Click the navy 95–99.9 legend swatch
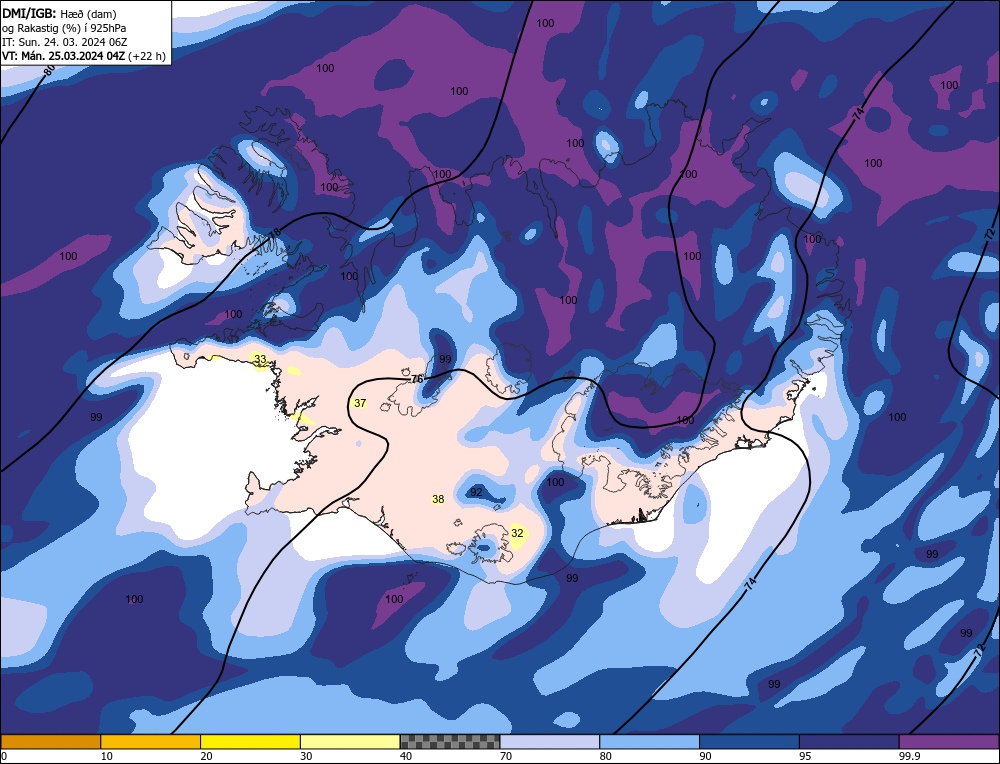The image size is (1000, 764). click(849, 741)
